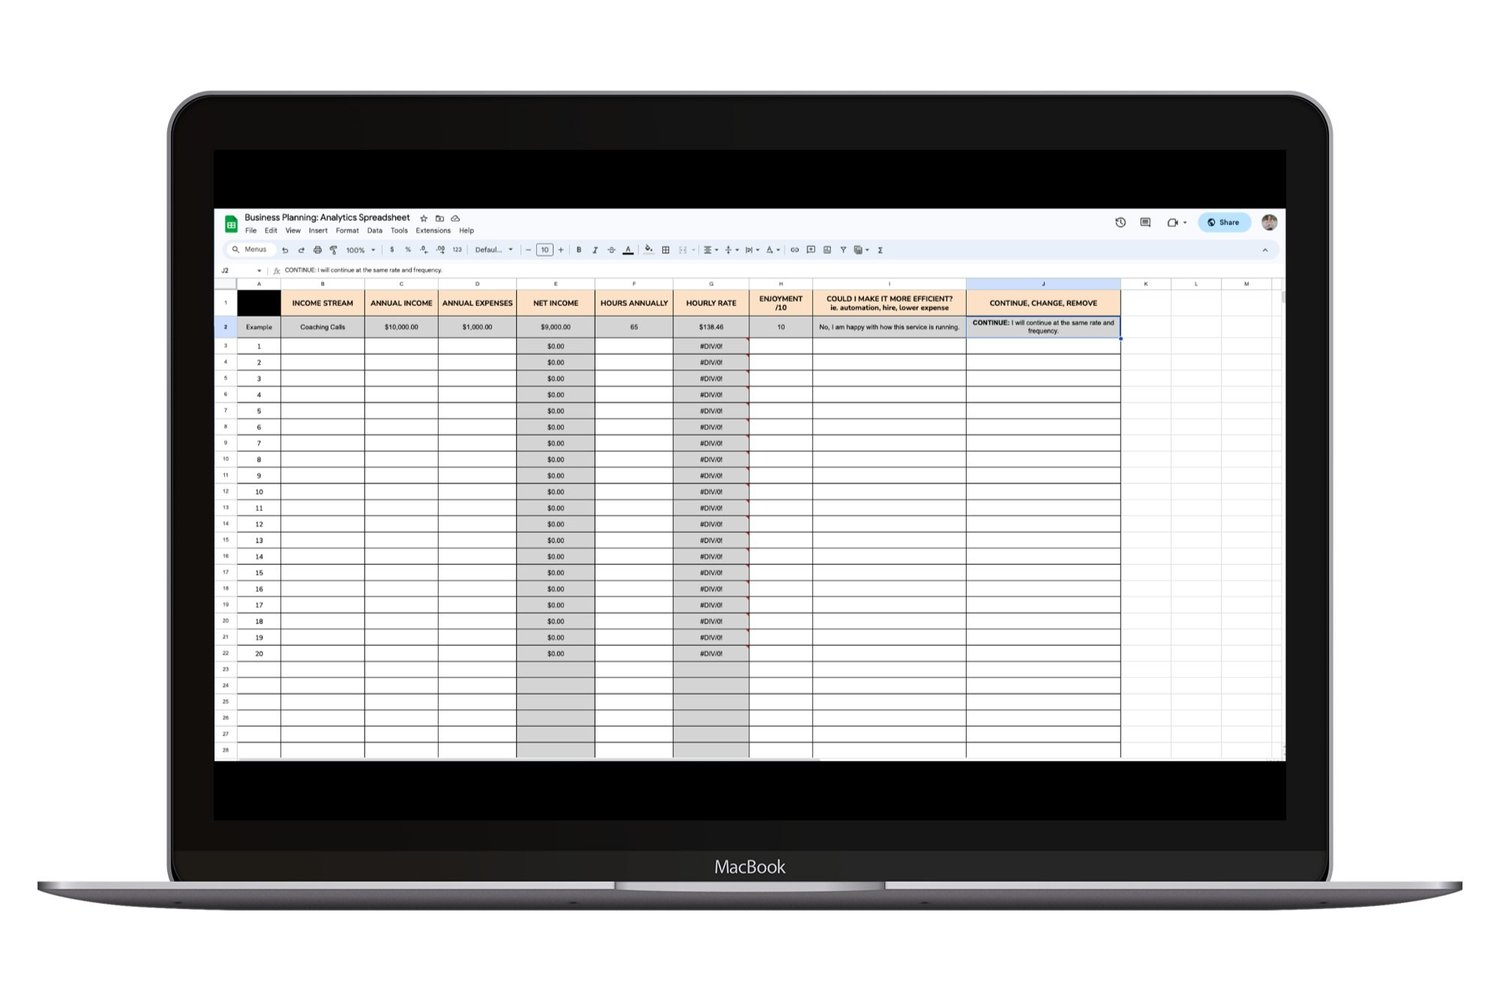Viewport: 1500px width, 1000px height.
Task: Open the horizontal alignment dropdown
Action: click(712, 250)
